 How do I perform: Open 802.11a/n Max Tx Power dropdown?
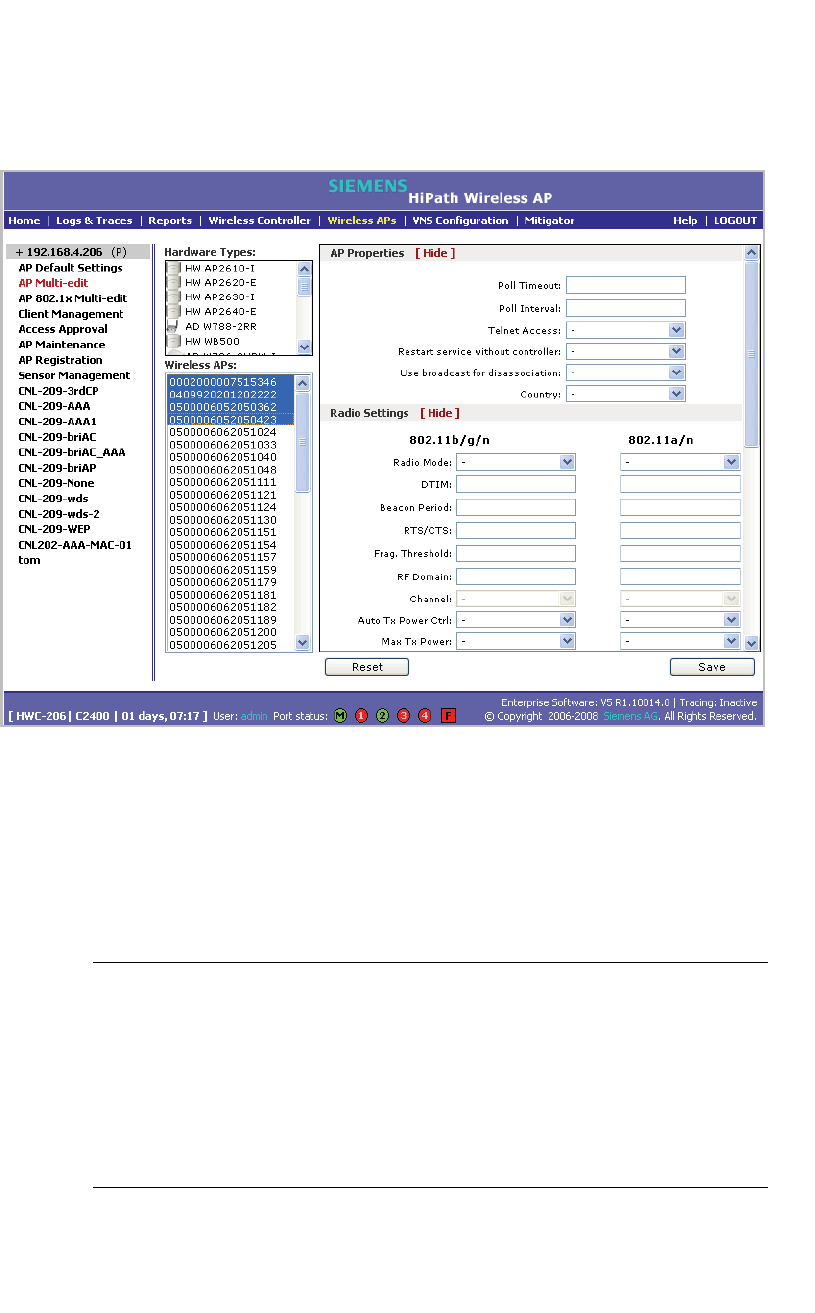680,641
